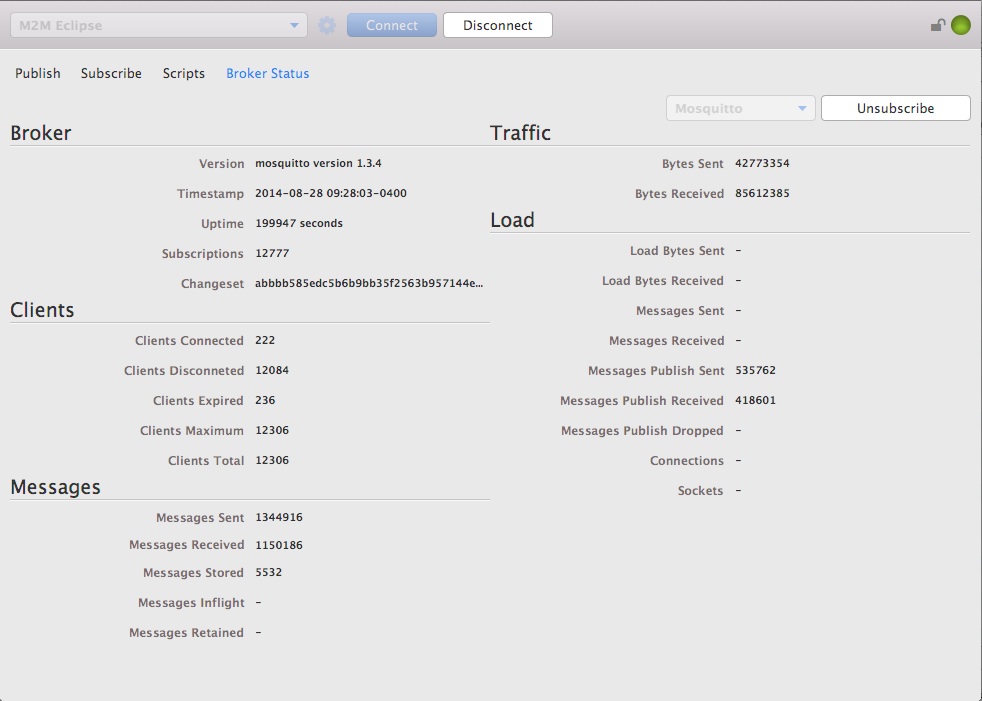
Task: Open the M2M Eclipse profile dropdown
Action: [158, 25]
